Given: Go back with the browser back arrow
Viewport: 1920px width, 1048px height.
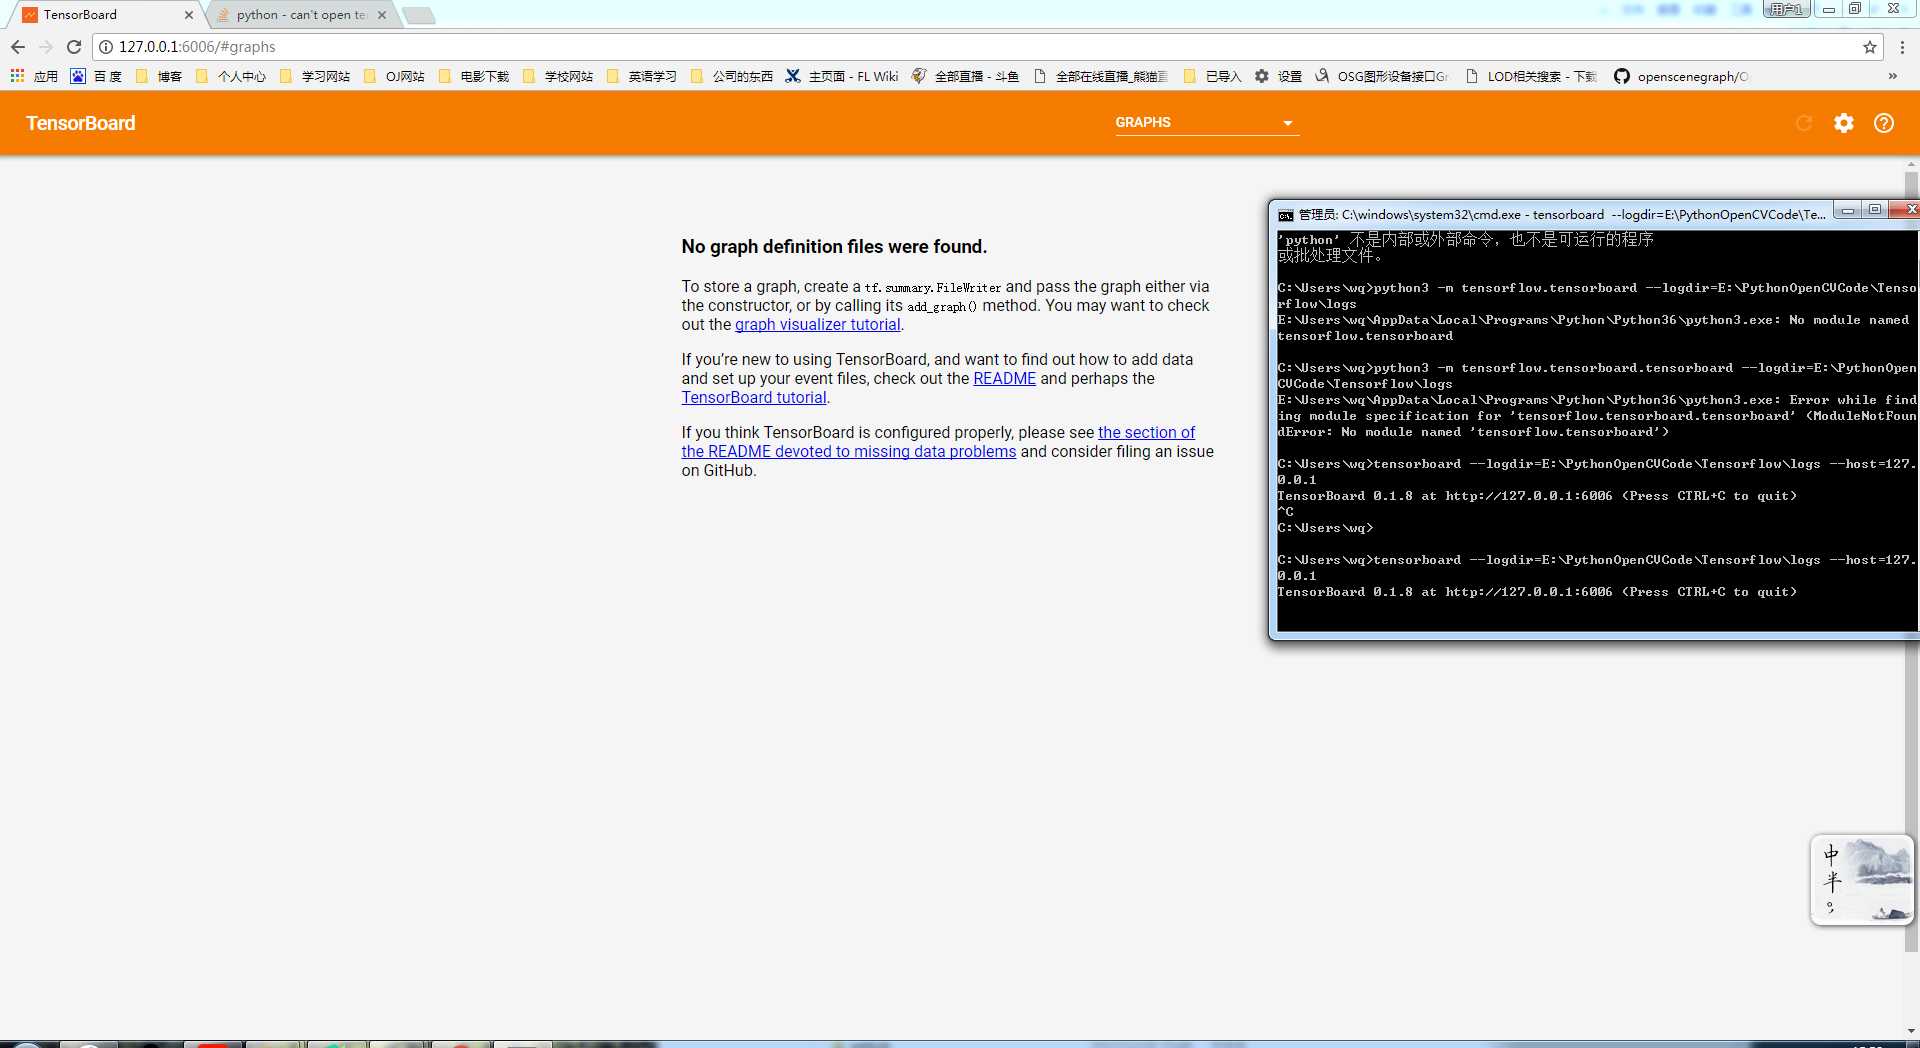Looking at the screenshot, I should [x=18, y=47].
